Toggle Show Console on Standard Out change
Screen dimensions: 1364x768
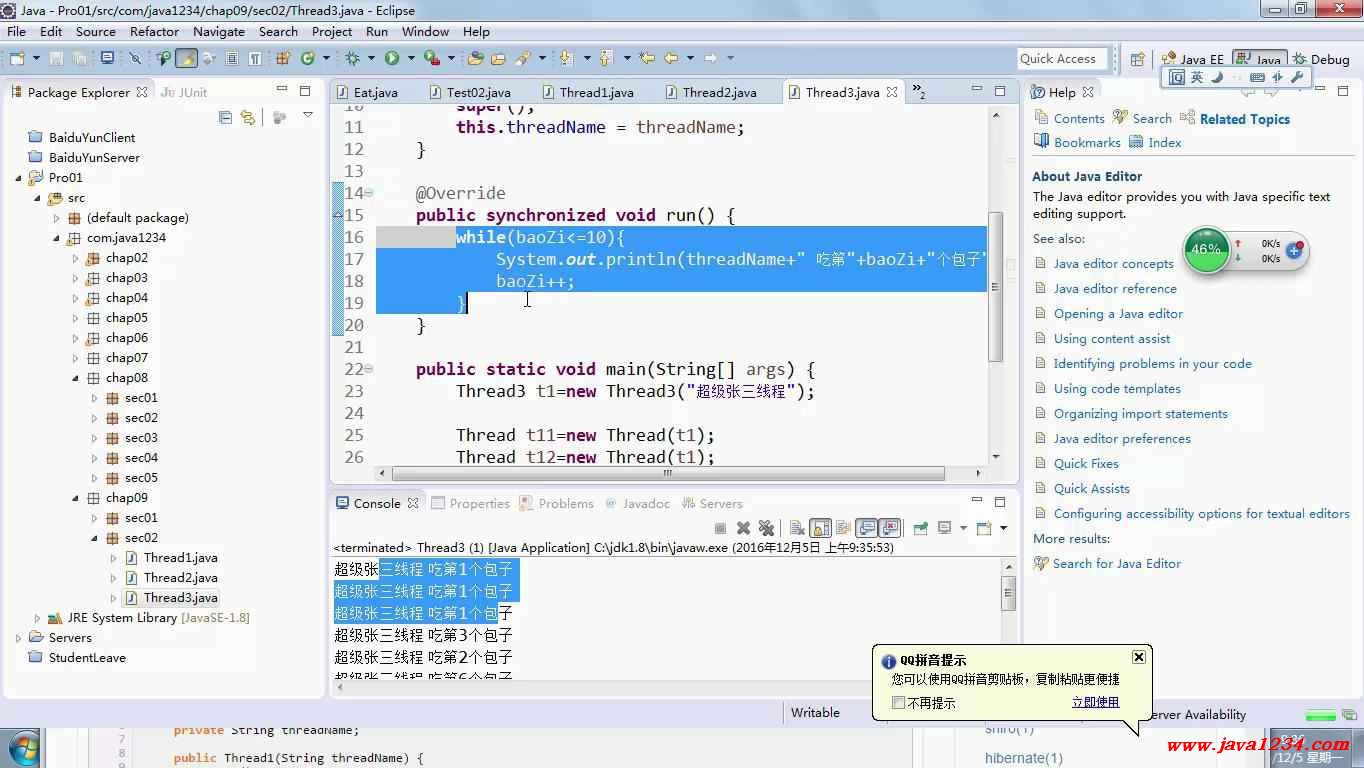click(866, 528)
